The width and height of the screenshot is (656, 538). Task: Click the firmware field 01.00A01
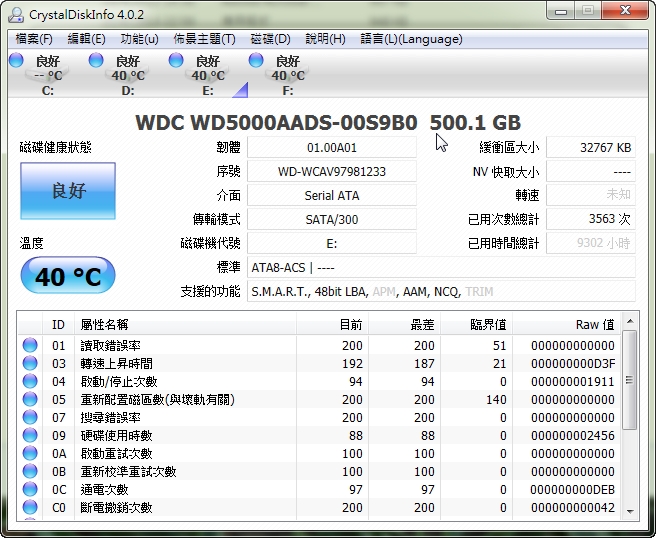tap(332, 148)
